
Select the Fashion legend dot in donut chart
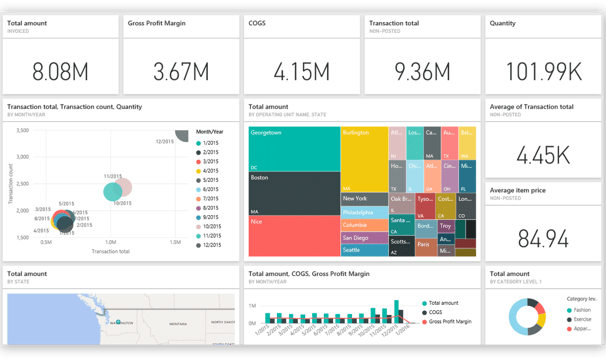click(569, 310)
